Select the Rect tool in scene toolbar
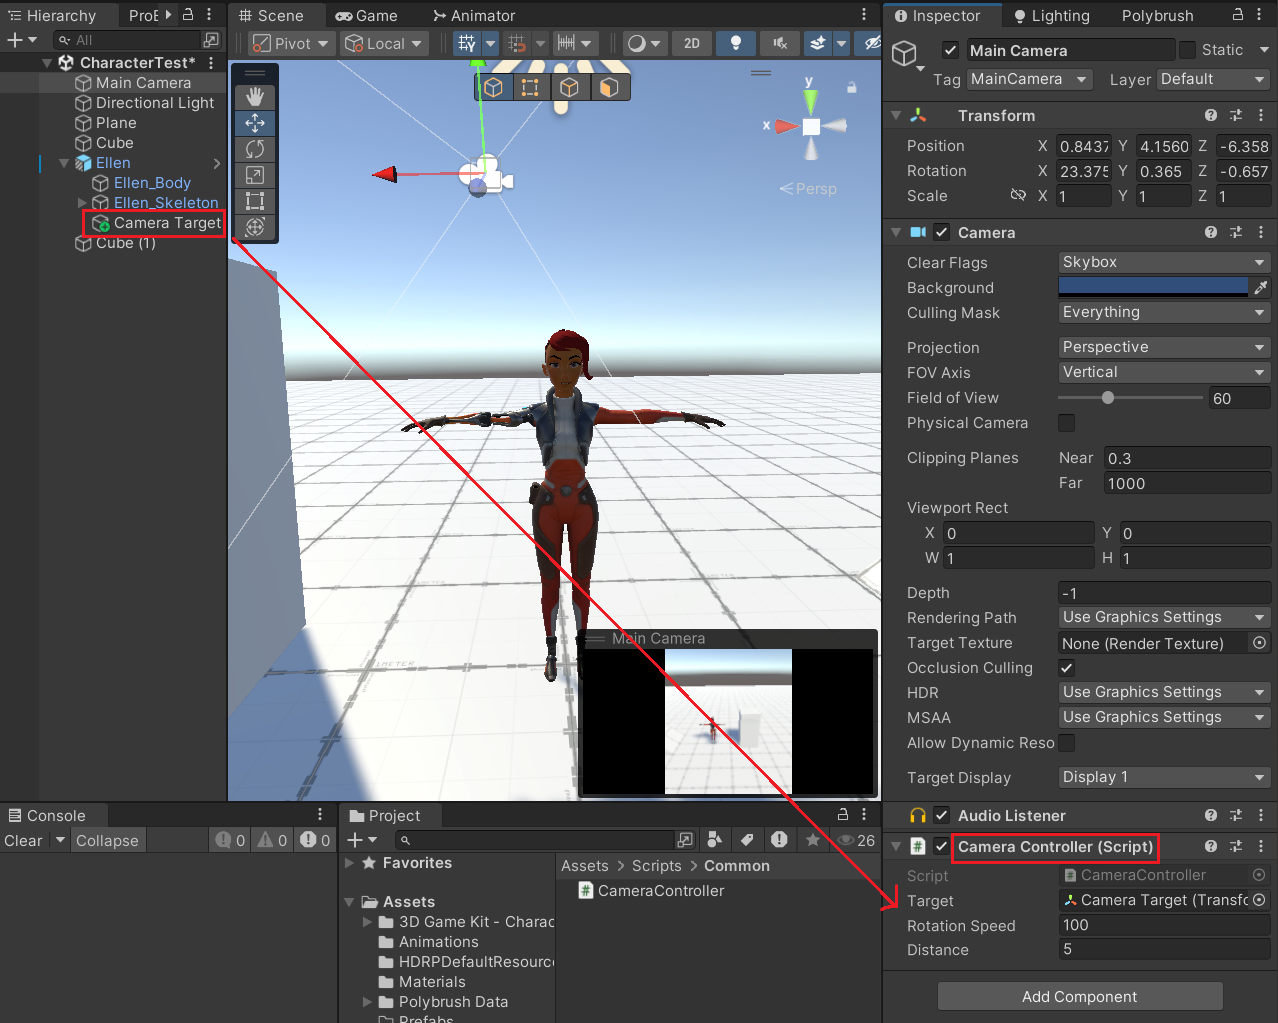This screenshot has height=1023, width=1278. click(x=255, y=201)
